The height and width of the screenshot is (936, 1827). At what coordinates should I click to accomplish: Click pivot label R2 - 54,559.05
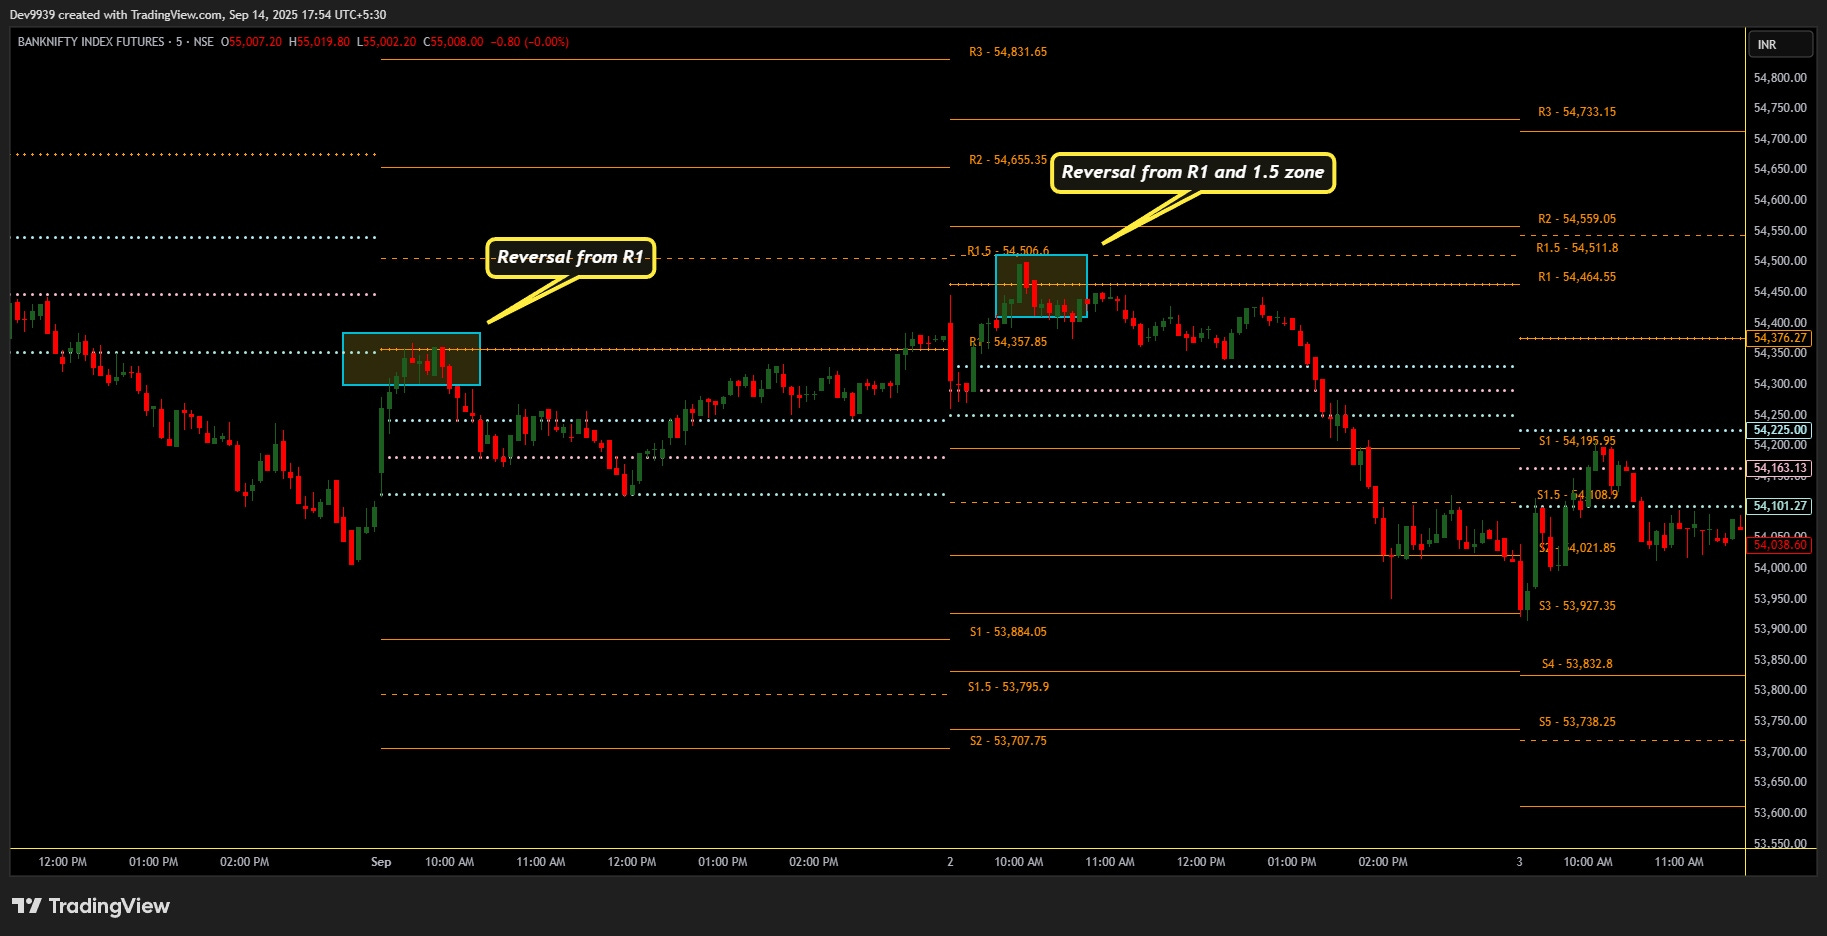click(x=1577, y=219)
